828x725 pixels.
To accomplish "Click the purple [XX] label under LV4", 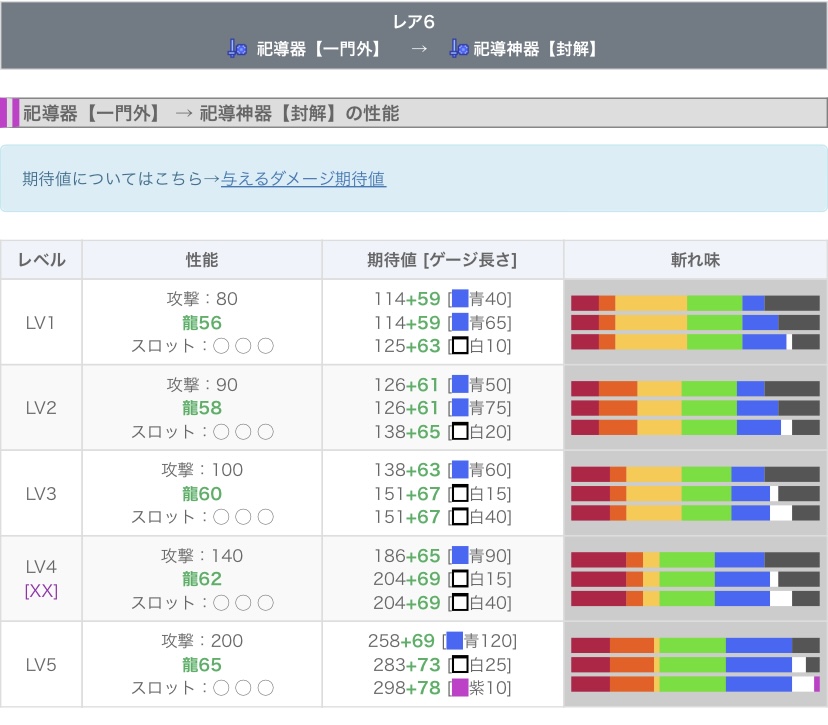I will pyautogui.click(x=41, y=591).
